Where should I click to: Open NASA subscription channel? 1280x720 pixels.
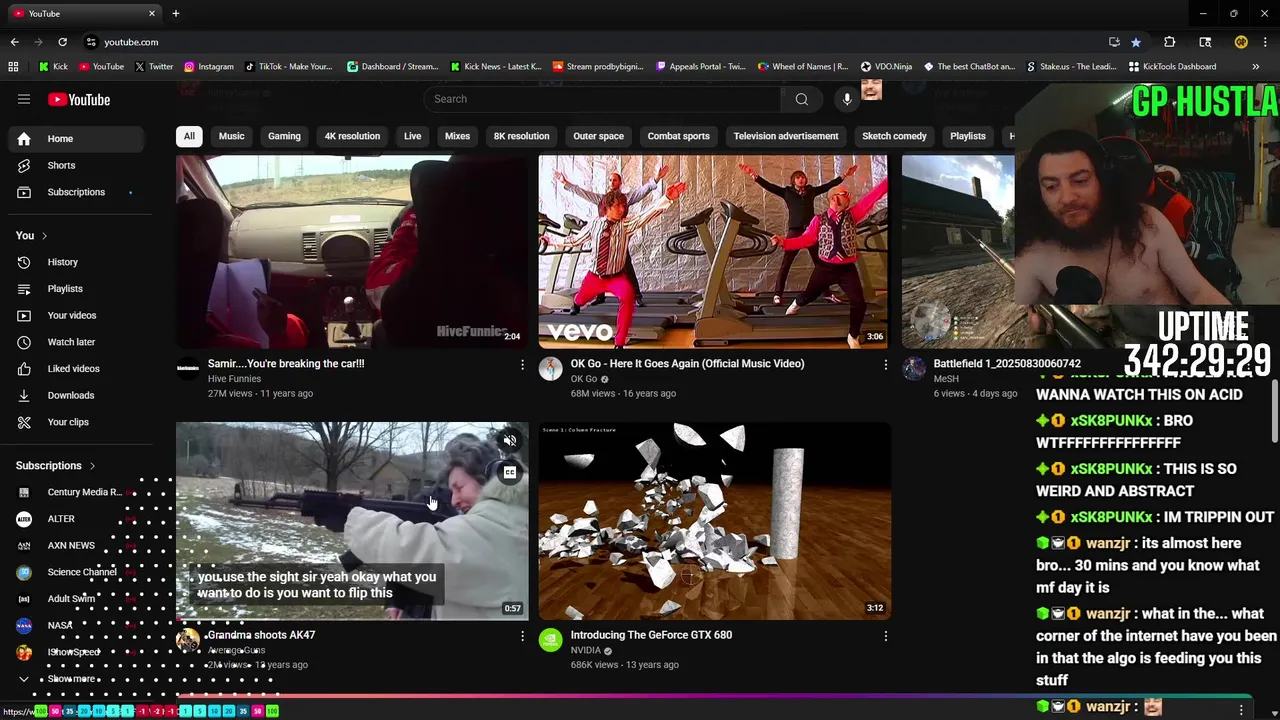[76, 626]
